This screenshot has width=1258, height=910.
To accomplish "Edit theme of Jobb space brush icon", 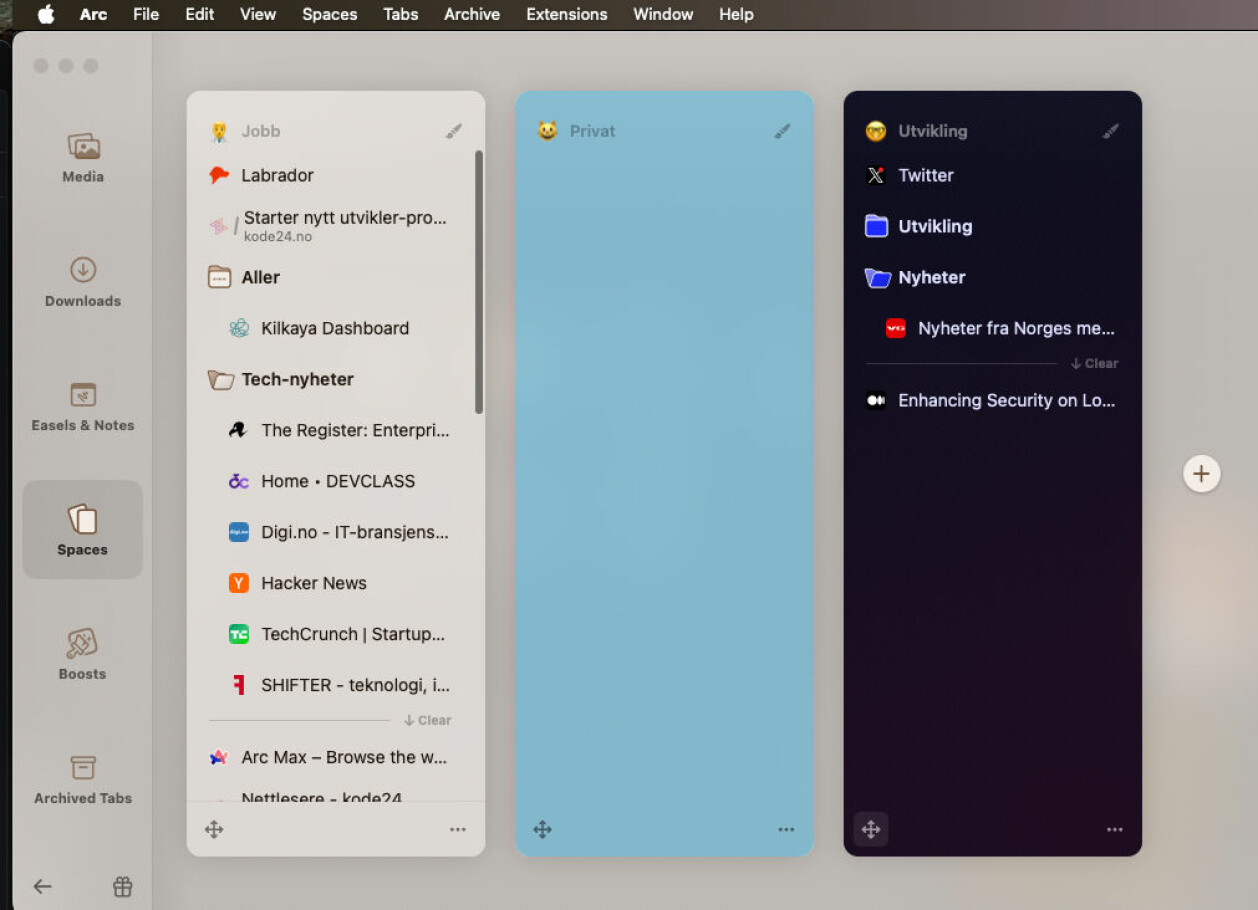I will pyautogui.click(x=454, y=131).
